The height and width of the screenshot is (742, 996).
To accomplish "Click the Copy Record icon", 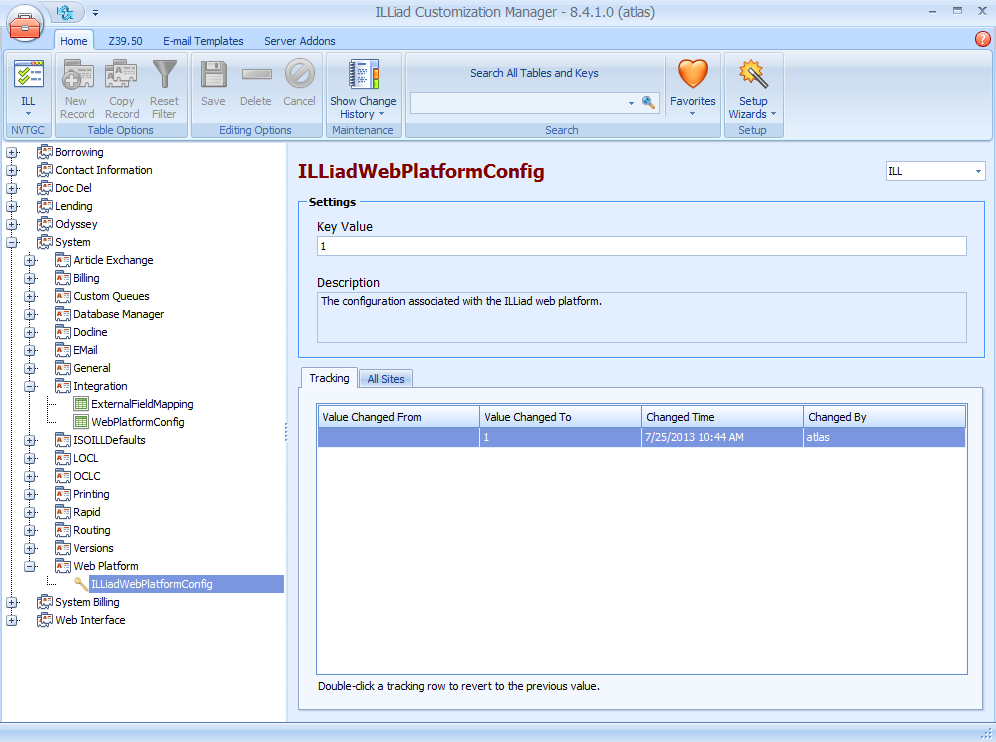I will [x=121, y=80].
